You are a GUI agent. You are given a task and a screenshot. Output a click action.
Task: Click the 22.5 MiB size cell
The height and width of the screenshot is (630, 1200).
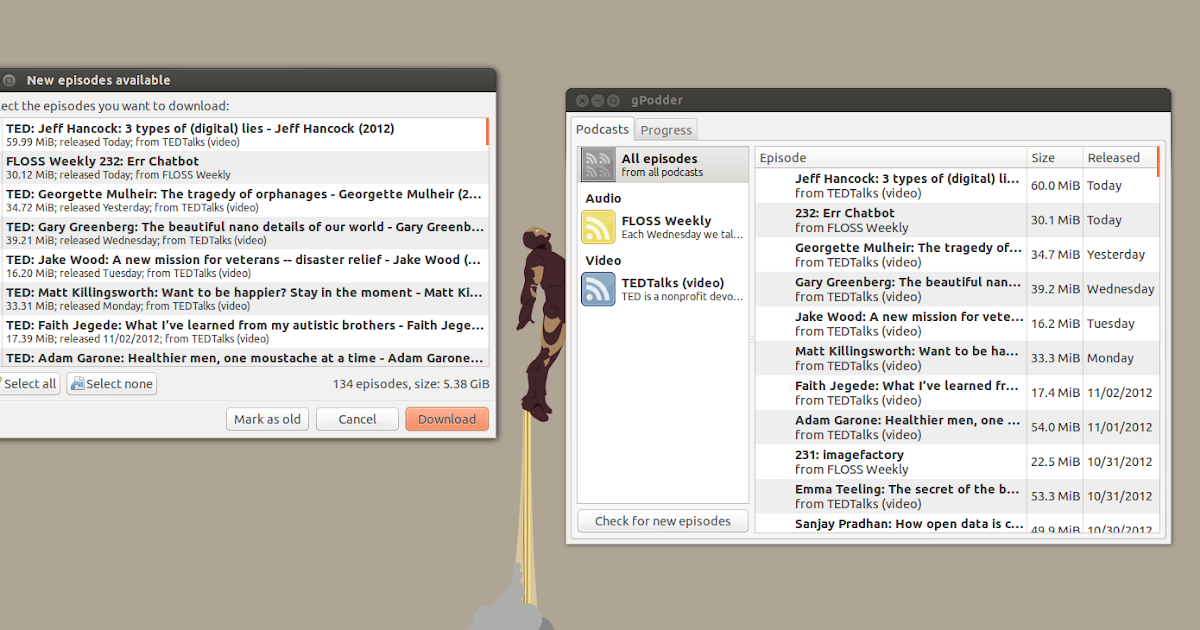click(1055, 462)
